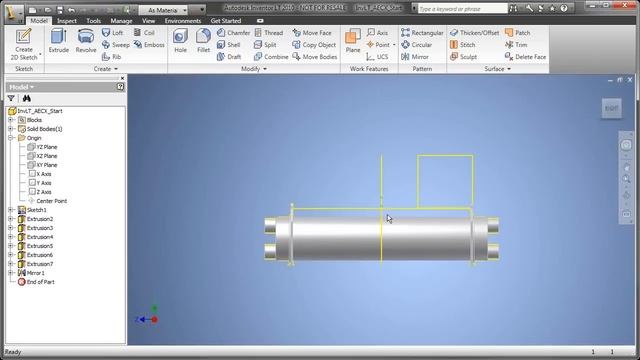This screenshot has width=640, height=360.
Task: Choose the Loft tool
Action: (x=112, y=33)
